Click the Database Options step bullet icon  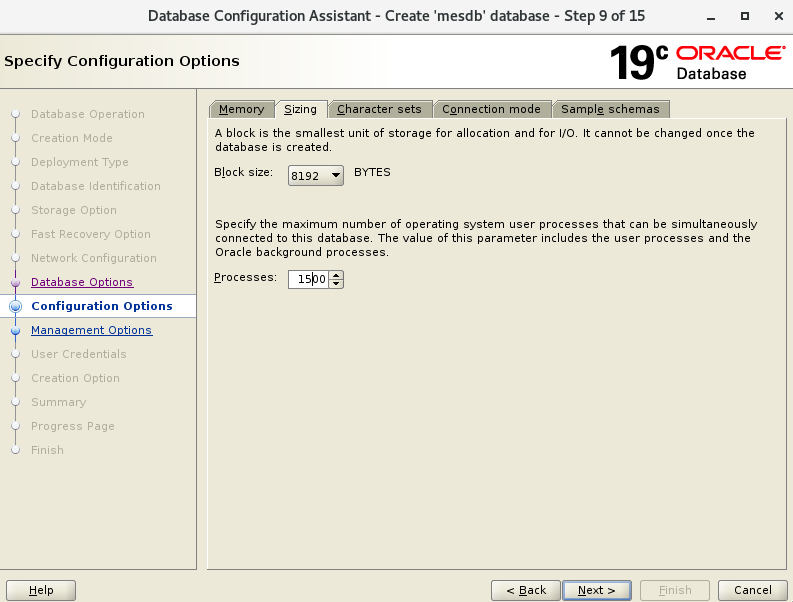coord(15,283)
